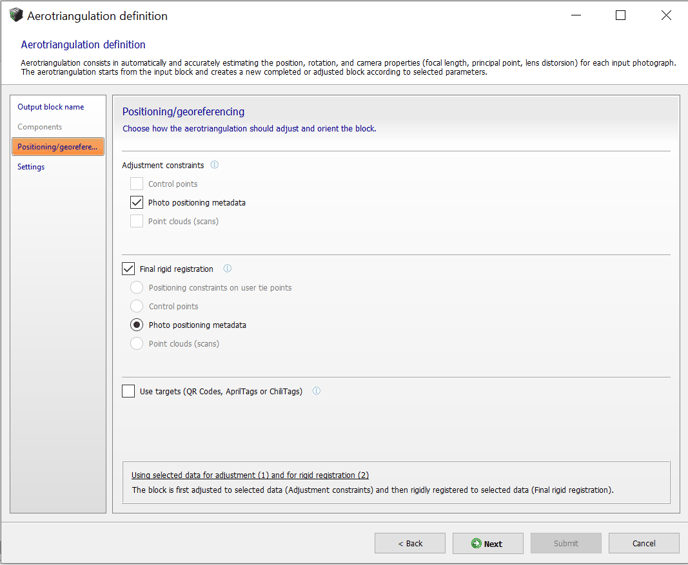Go to the Settings step in sidebar
Viewport: 688px width, 565px height.
click(x=31, y=167)
